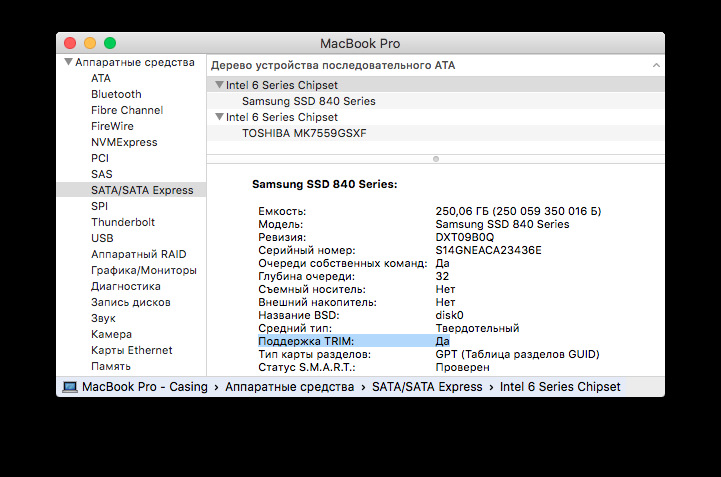Click MacBook Pro - Casing in path bar
Viewport: 721px width, 477px height.
pos(145,387)
